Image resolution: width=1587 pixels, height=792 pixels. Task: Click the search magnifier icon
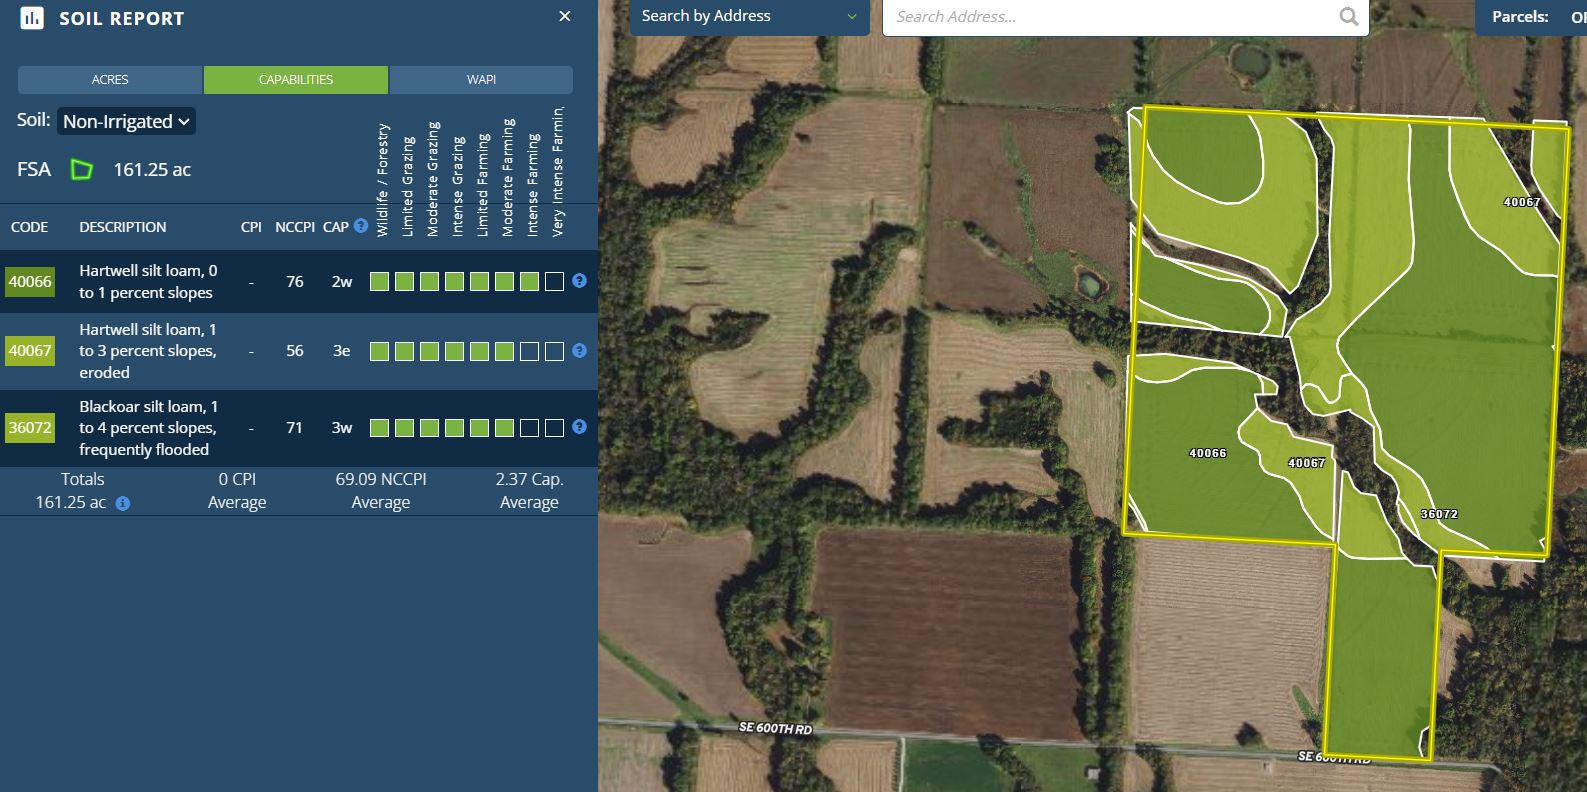[x=1348, y=17]
